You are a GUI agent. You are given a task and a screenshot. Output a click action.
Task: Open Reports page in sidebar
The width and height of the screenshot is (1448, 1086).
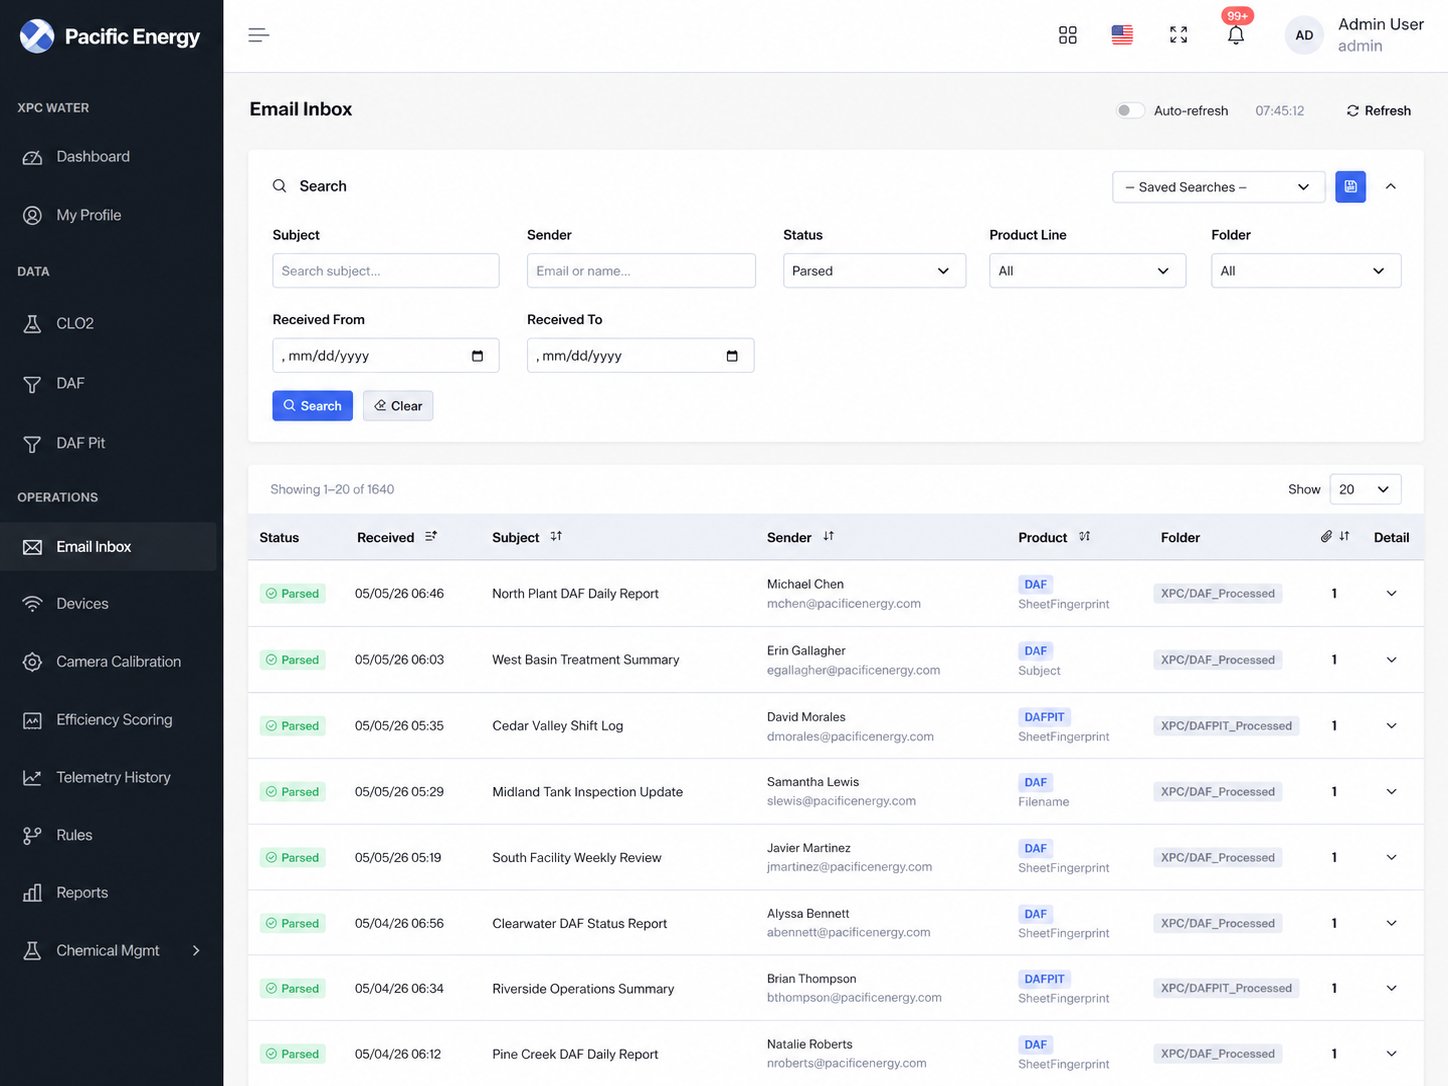tap(108, 893)
